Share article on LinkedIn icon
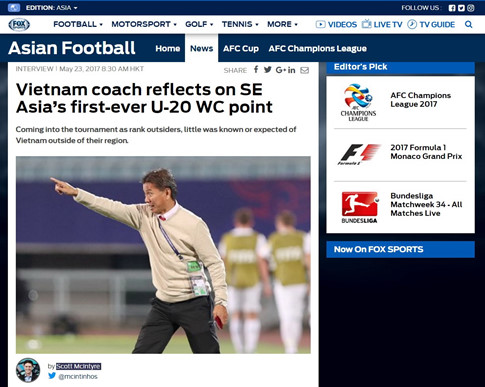 291,70
